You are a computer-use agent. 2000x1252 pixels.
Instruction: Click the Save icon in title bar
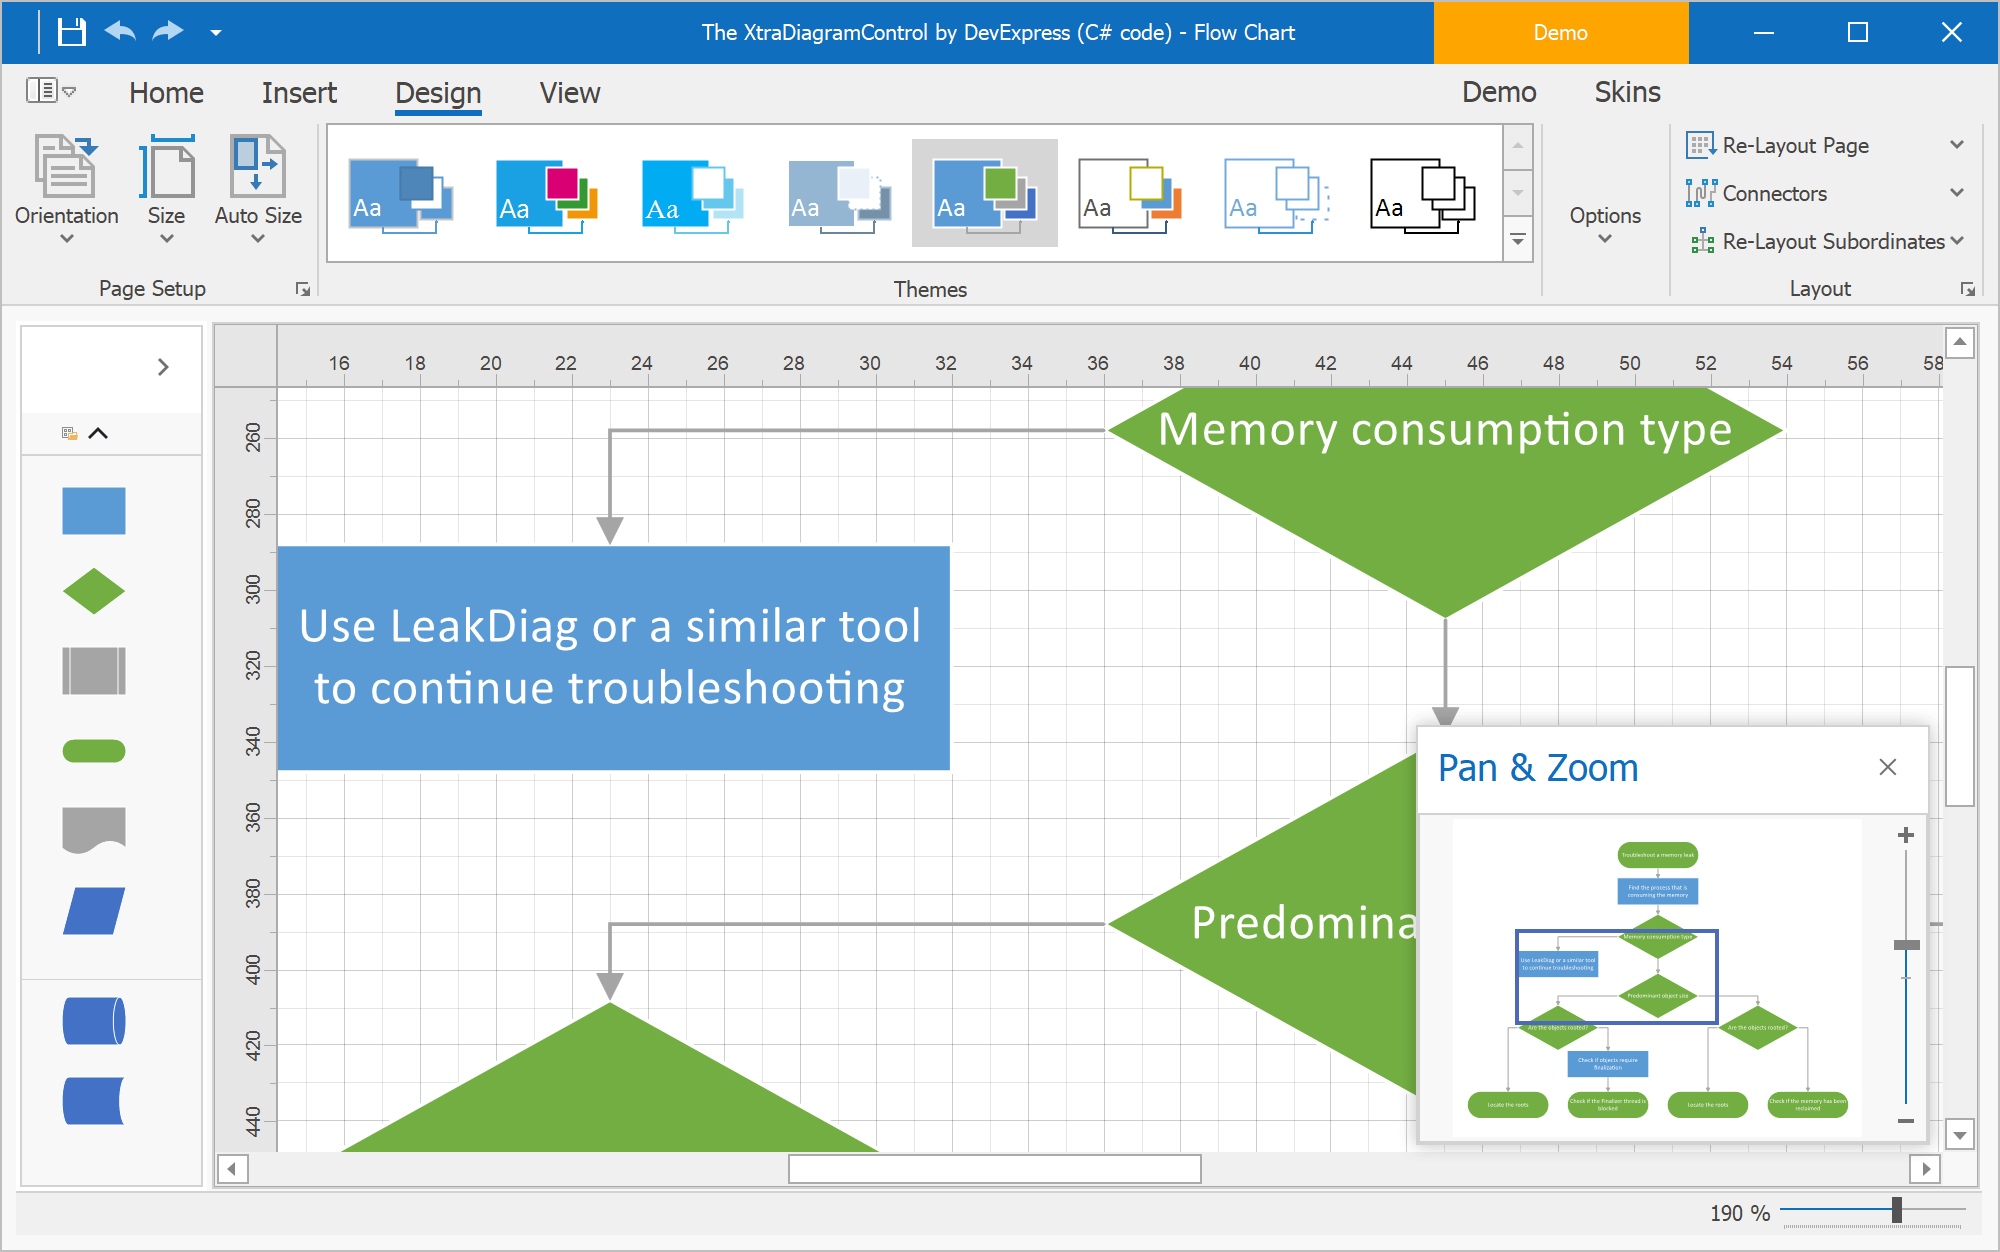[x=71, y=32]
